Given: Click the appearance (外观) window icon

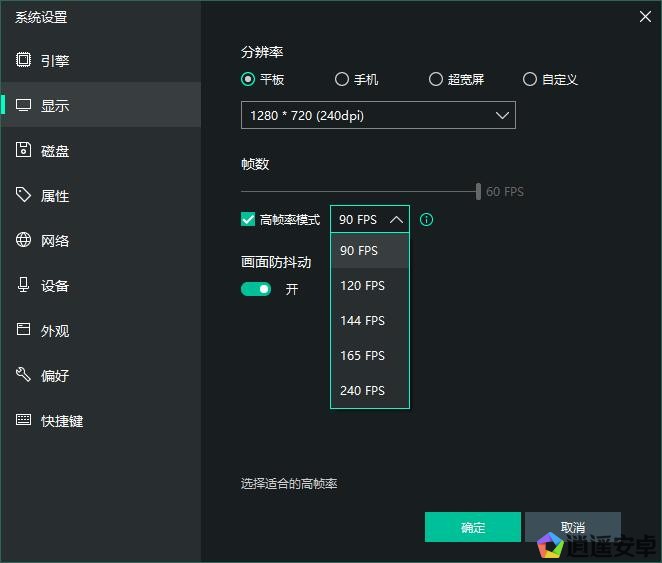Looking at the screenshot, I should [x=23, y=330].
